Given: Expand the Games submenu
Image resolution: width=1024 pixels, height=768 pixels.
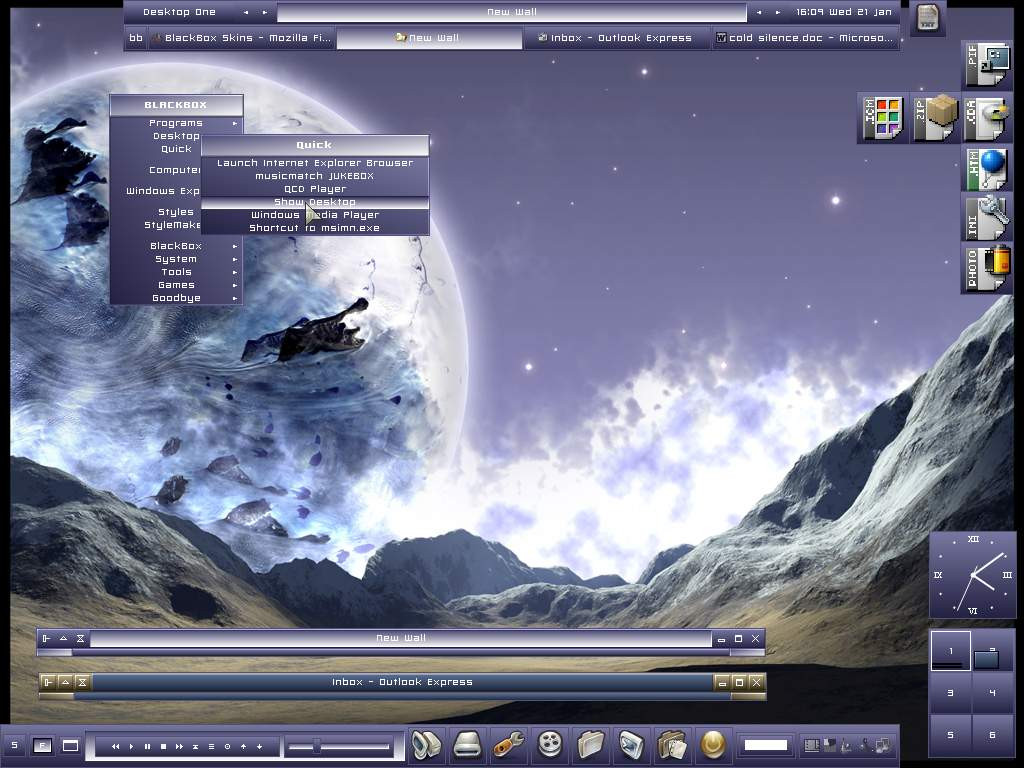Looking at the screenshot, I should pos(176,285).
